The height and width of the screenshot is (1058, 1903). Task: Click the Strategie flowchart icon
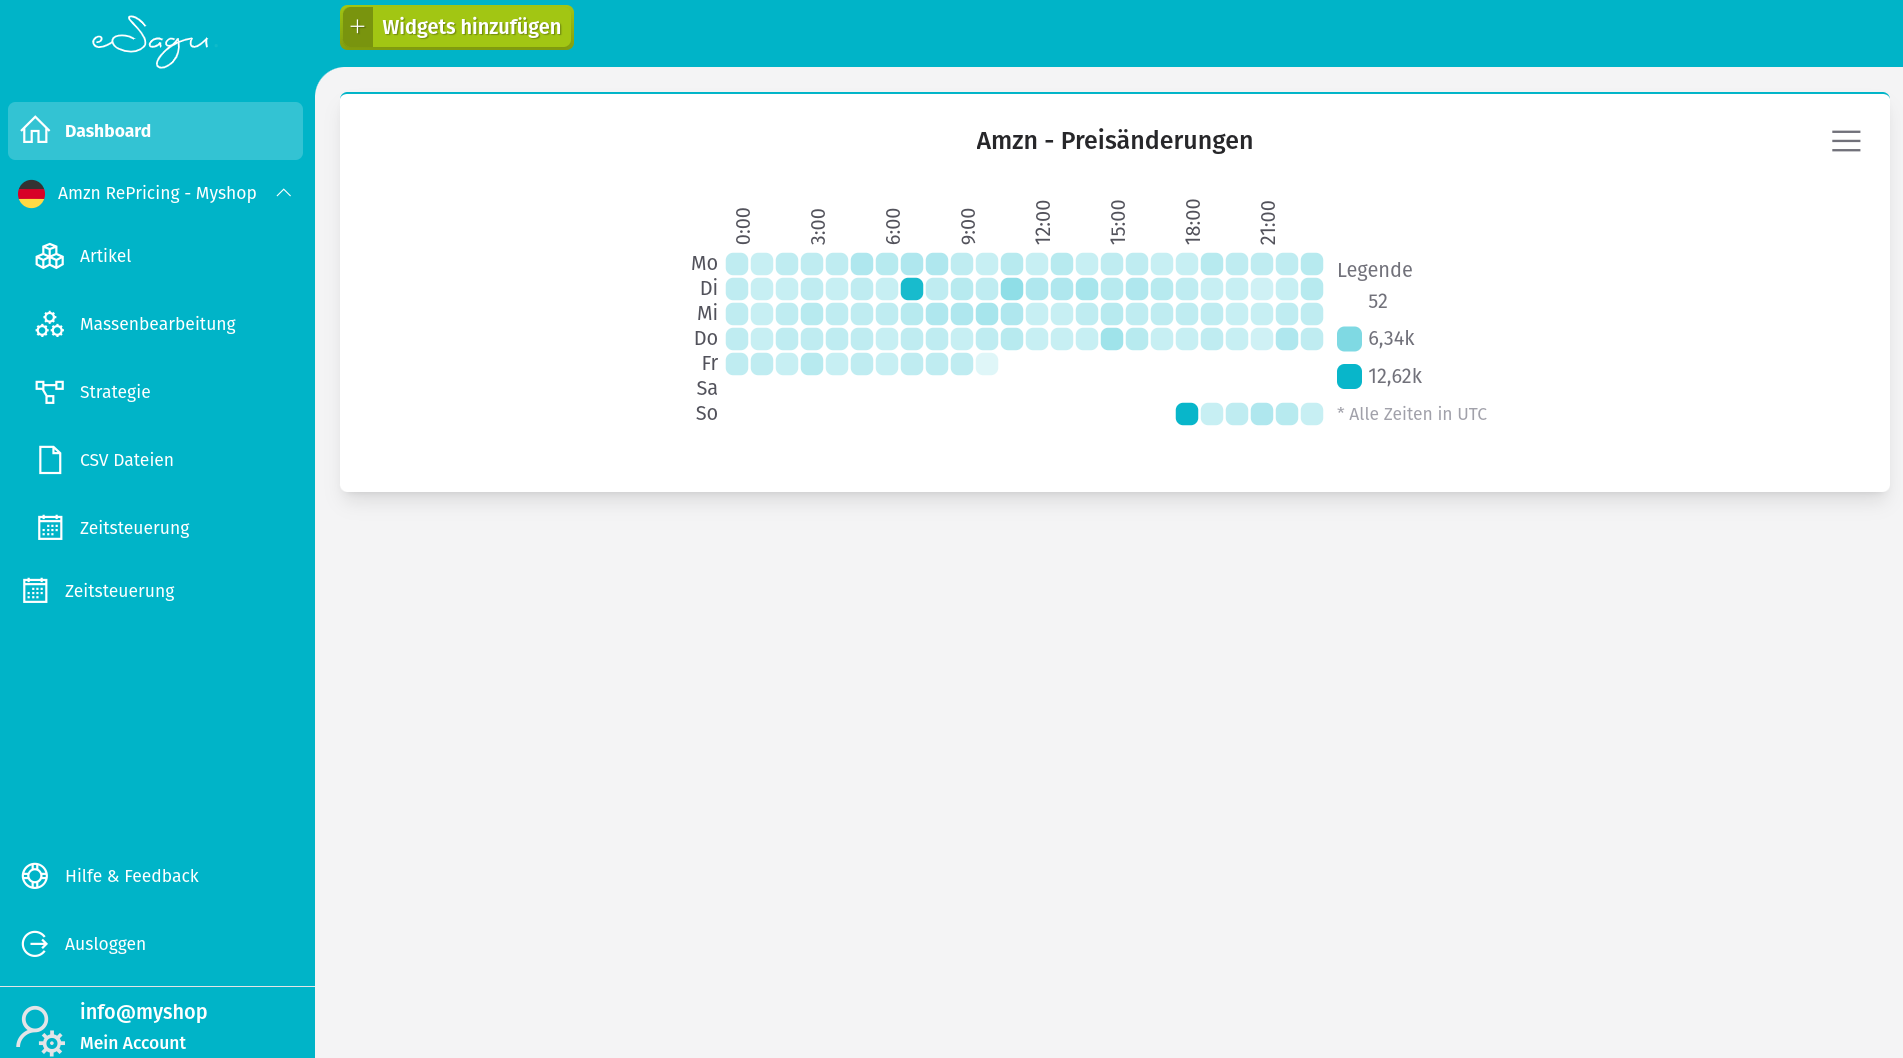pos(49,392)
